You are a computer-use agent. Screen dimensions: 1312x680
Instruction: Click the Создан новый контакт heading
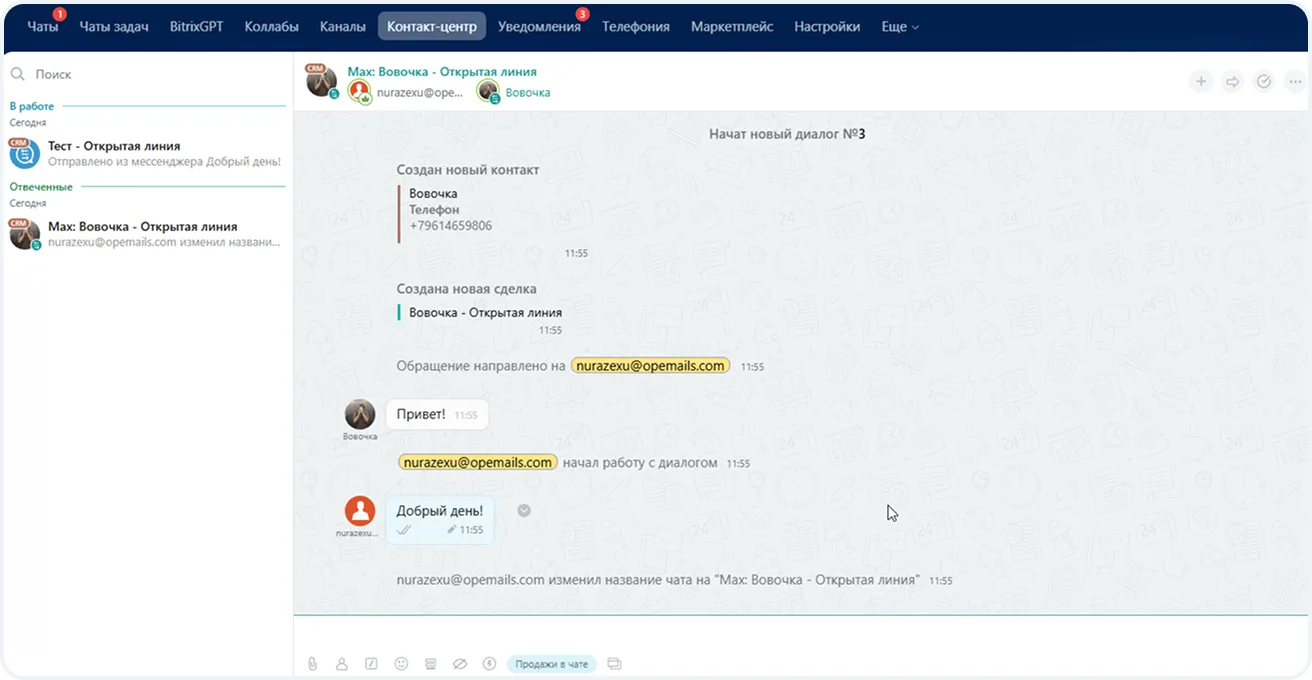(468, 170)
